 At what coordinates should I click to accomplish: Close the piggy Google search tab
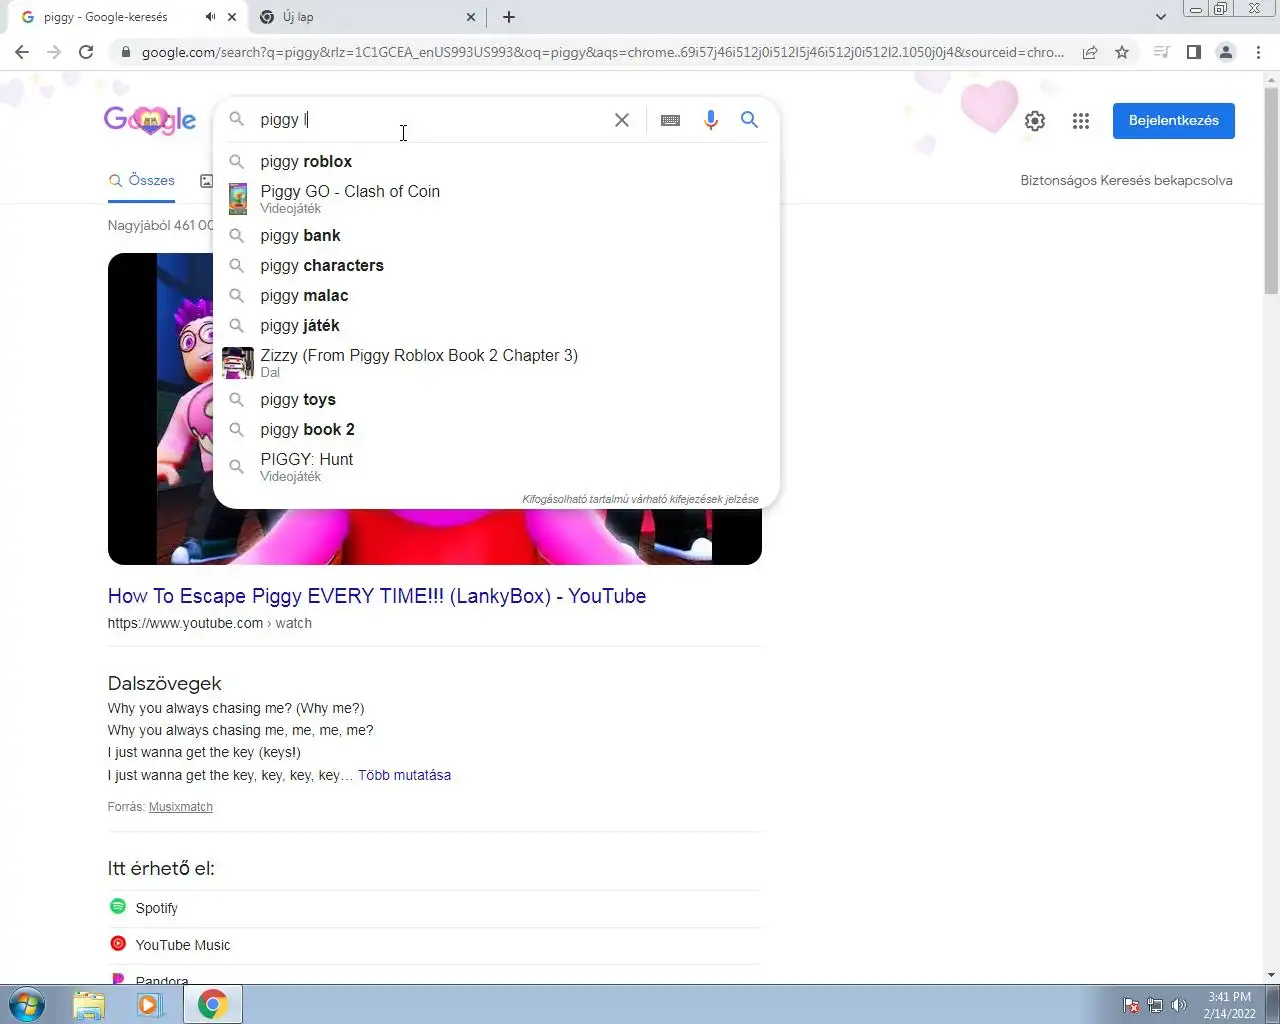[232, 17]
